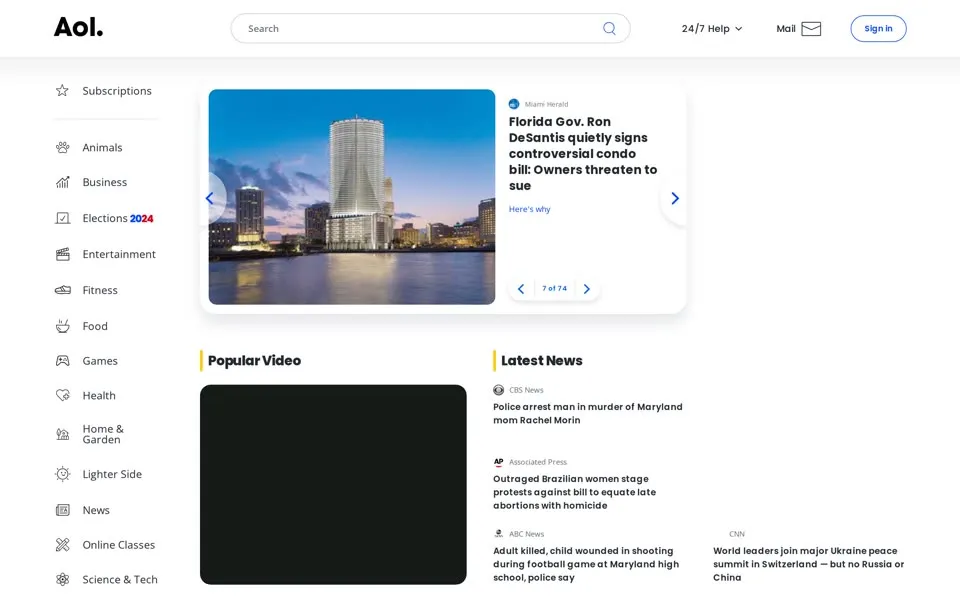Open the Maryland high school shooting article

[586, 564]
